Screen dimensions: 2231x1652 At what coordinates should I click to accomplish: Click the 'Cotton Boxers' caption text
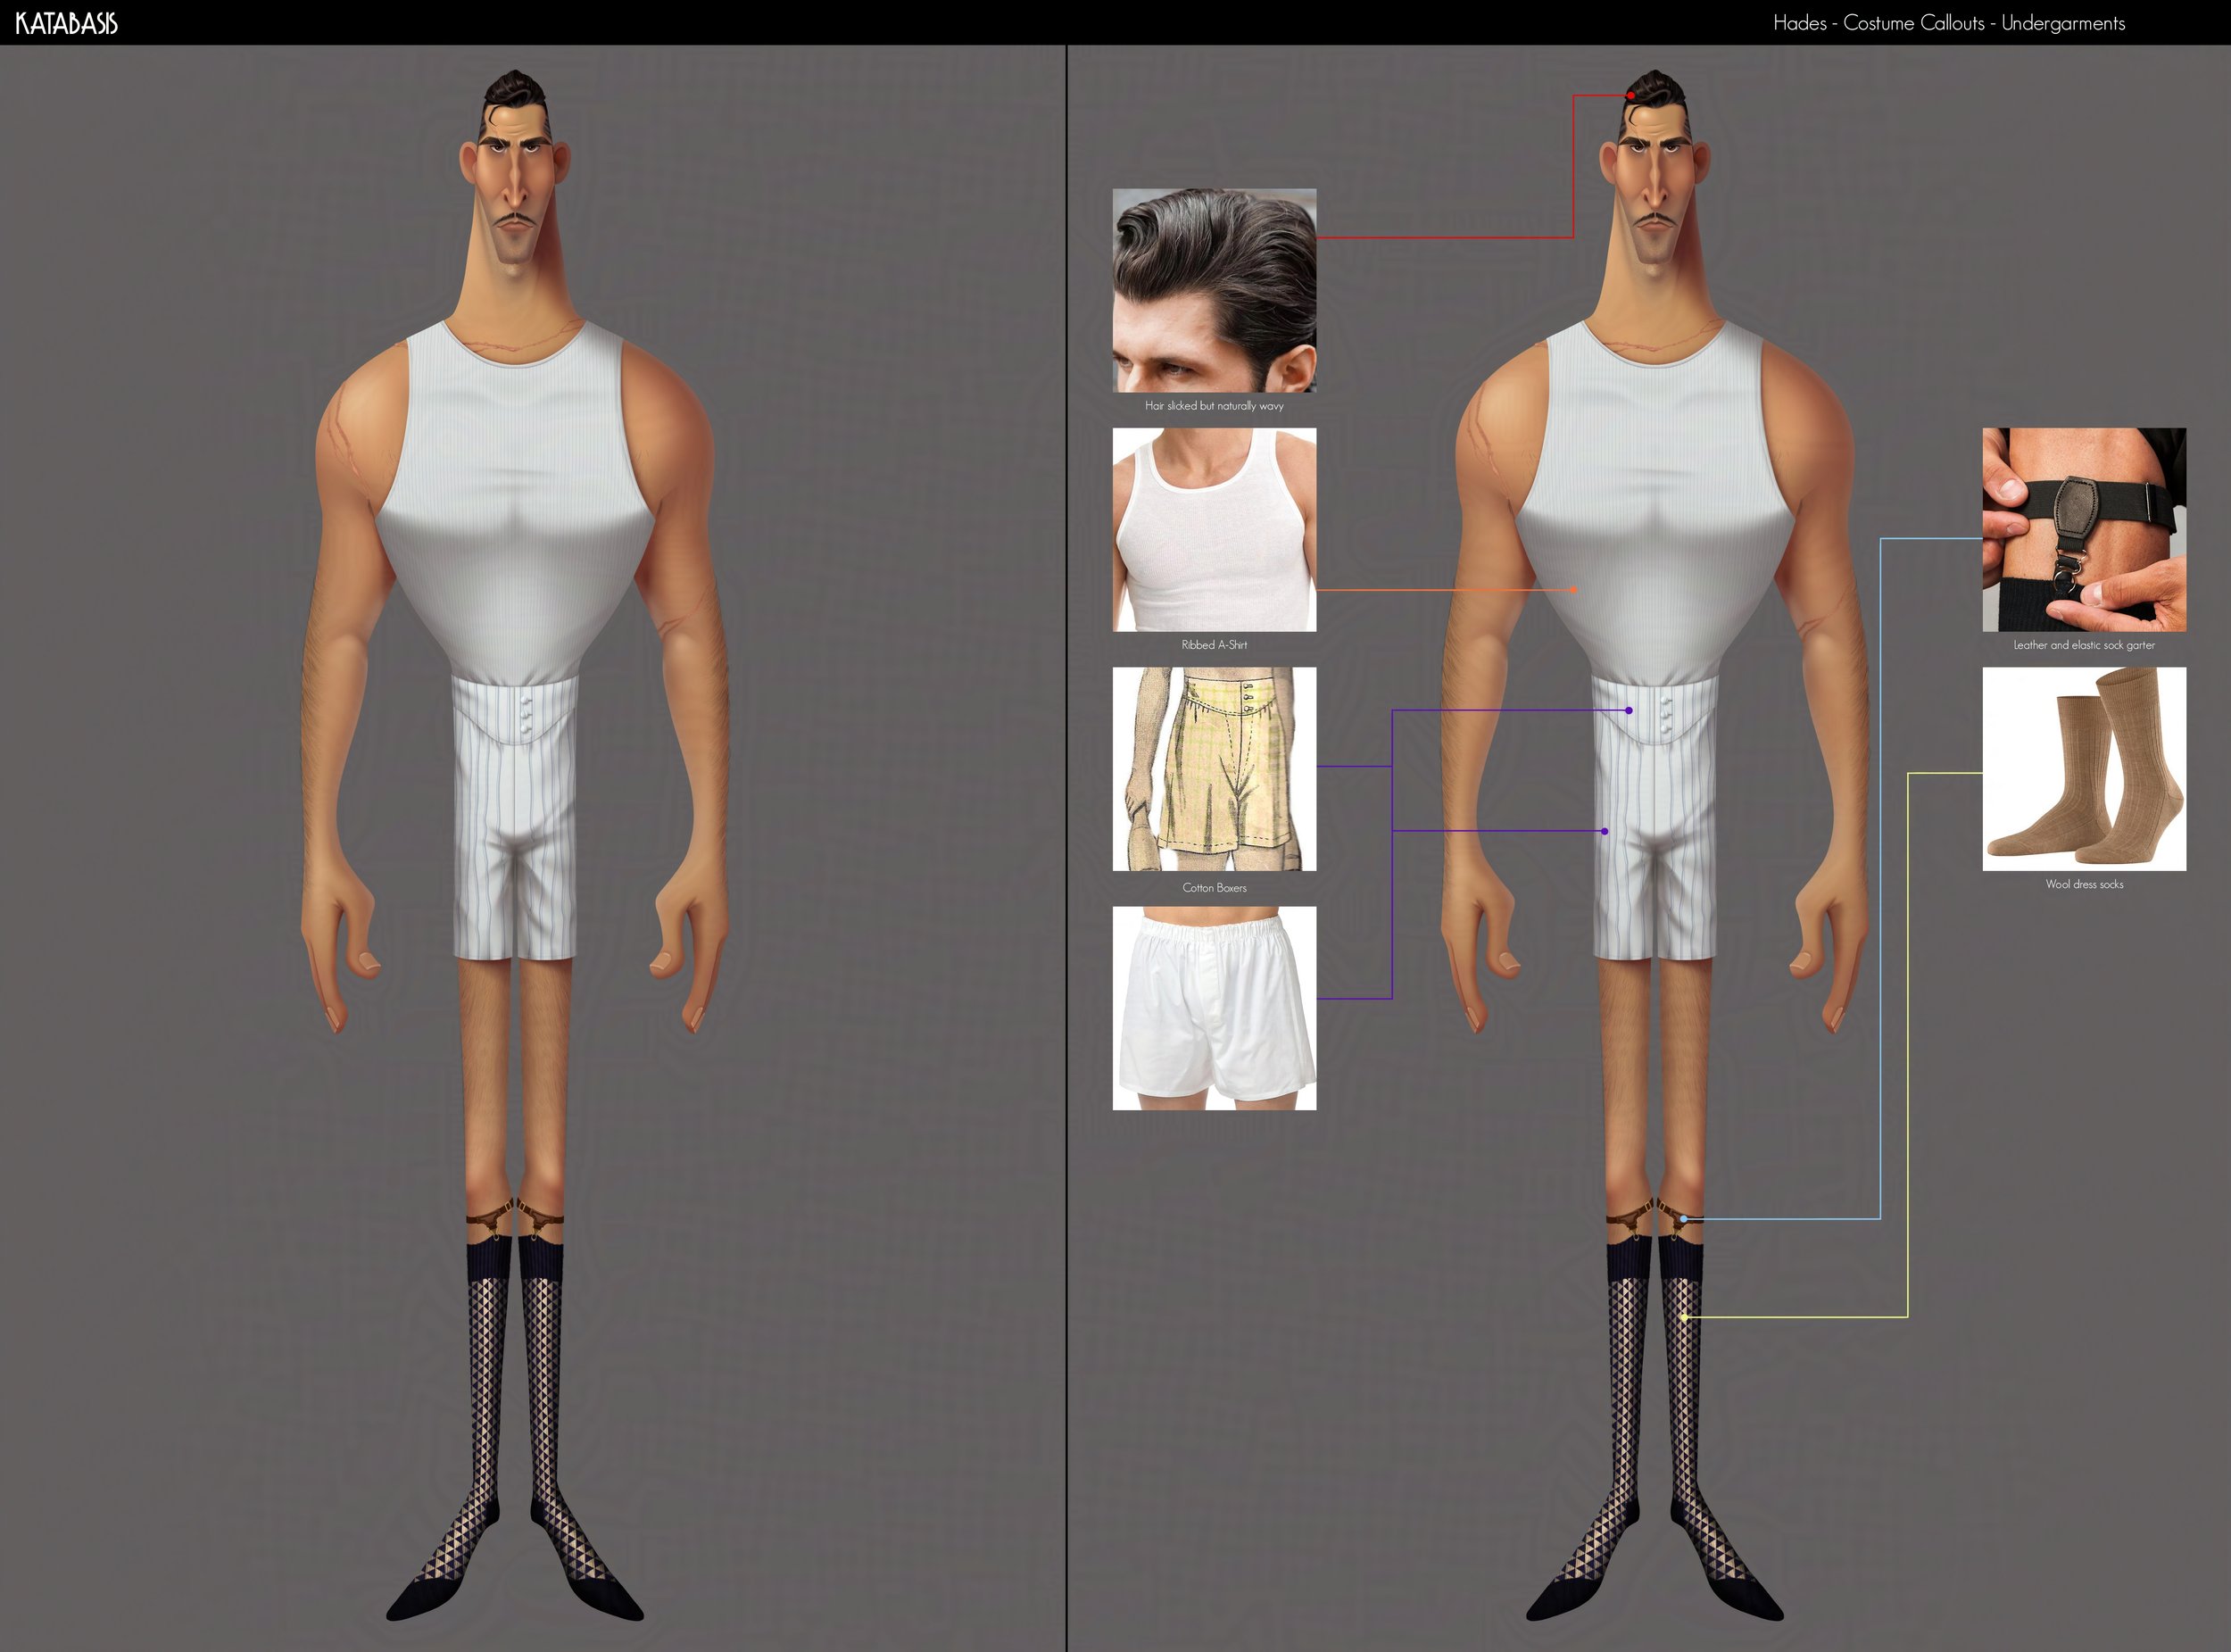click(x=1214, y=888)
